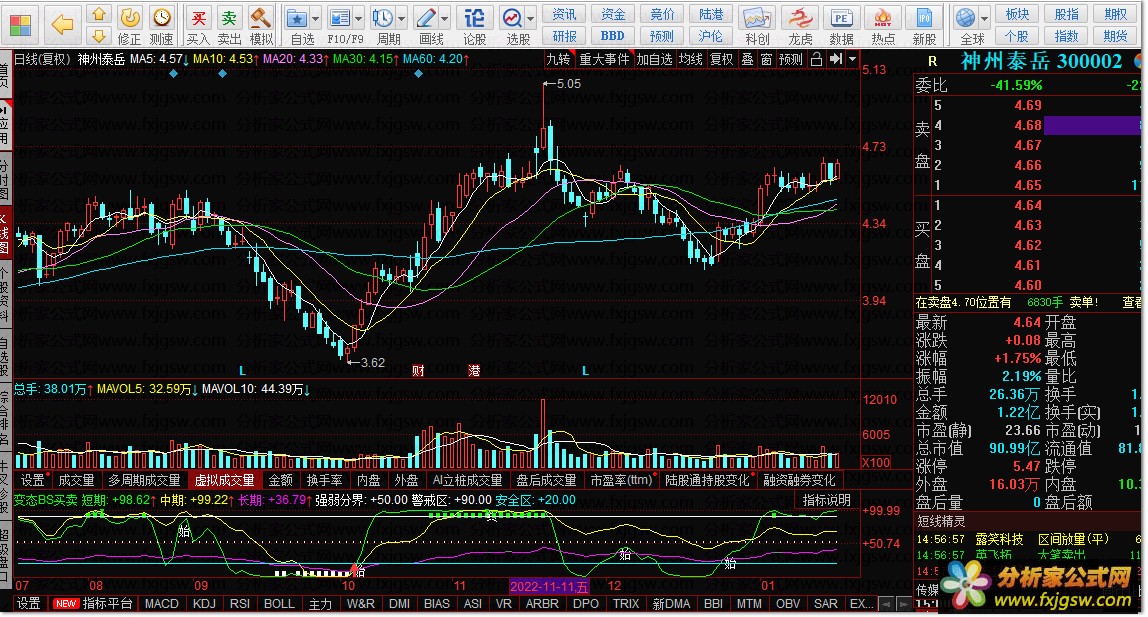
Task: Open the 研报 research reports button
Action: 564,36
